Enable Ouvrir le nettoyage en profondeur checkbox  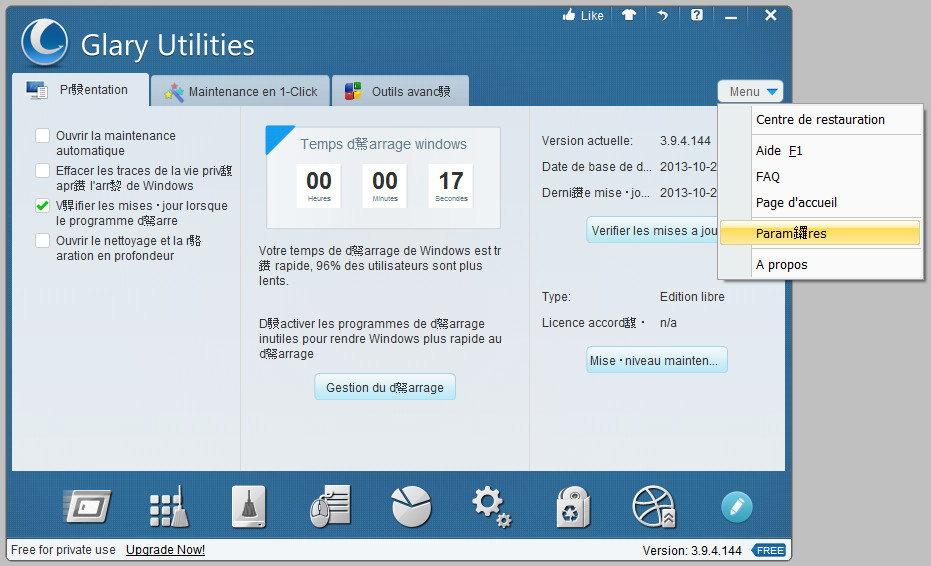click(x=42, y=241)
